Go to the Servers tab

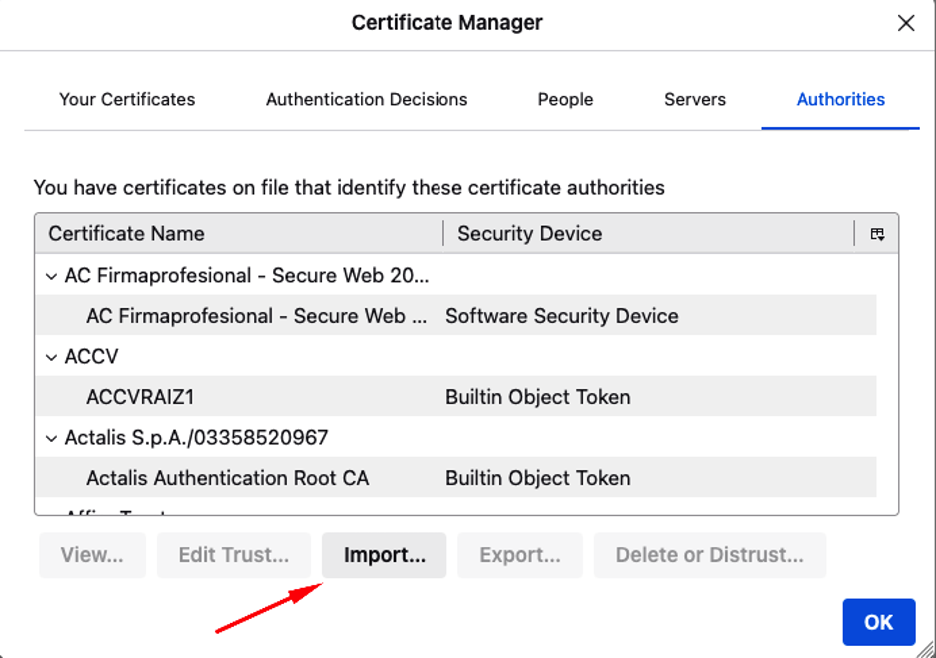[695, 99]
